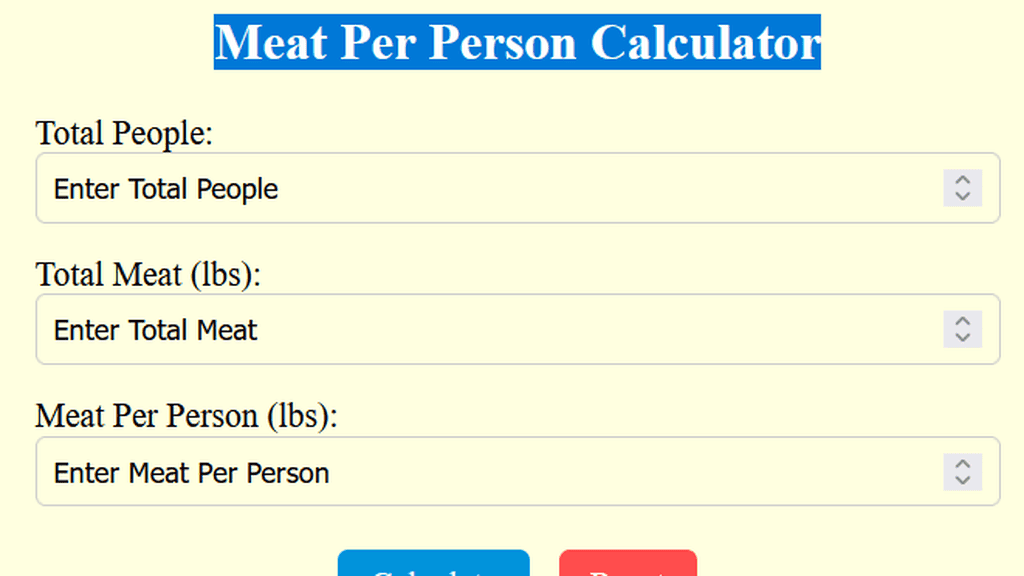Click the highlighted calculator heading text

tap(517, 42)
